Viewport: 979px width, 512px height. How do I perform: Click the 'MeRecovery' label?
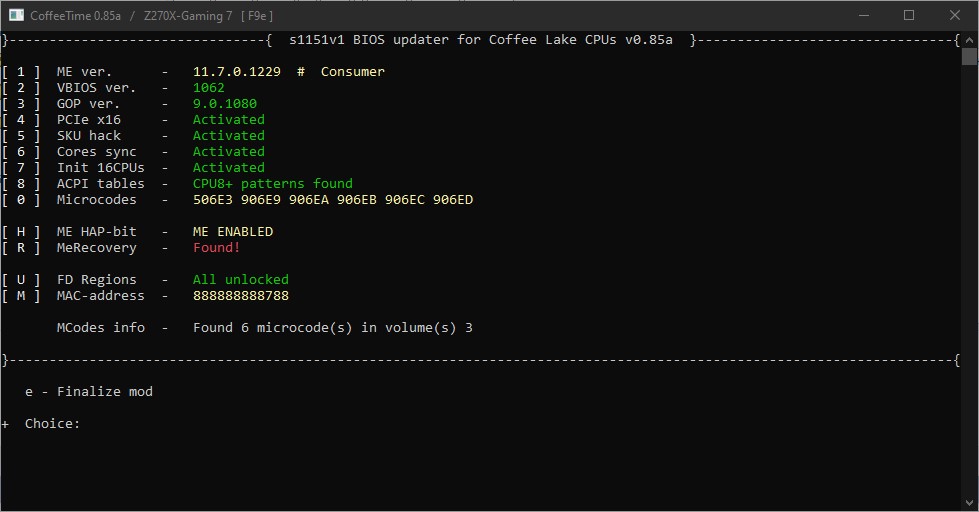pos(97,248)
